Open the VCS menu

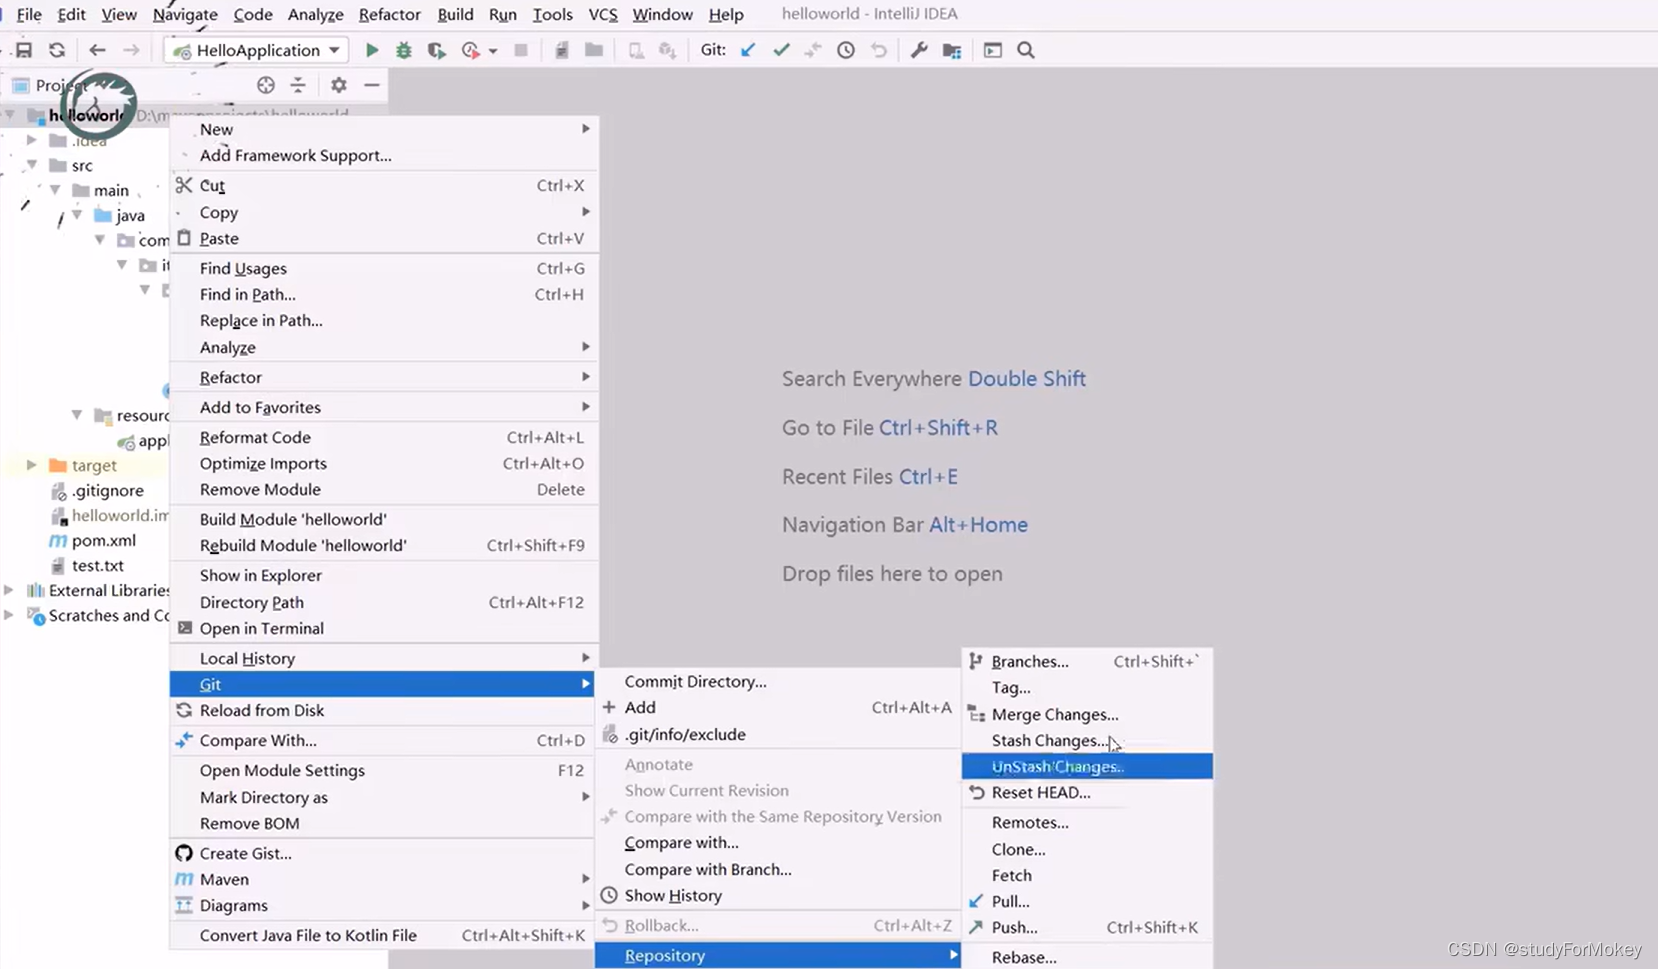(x=603, y=14)
